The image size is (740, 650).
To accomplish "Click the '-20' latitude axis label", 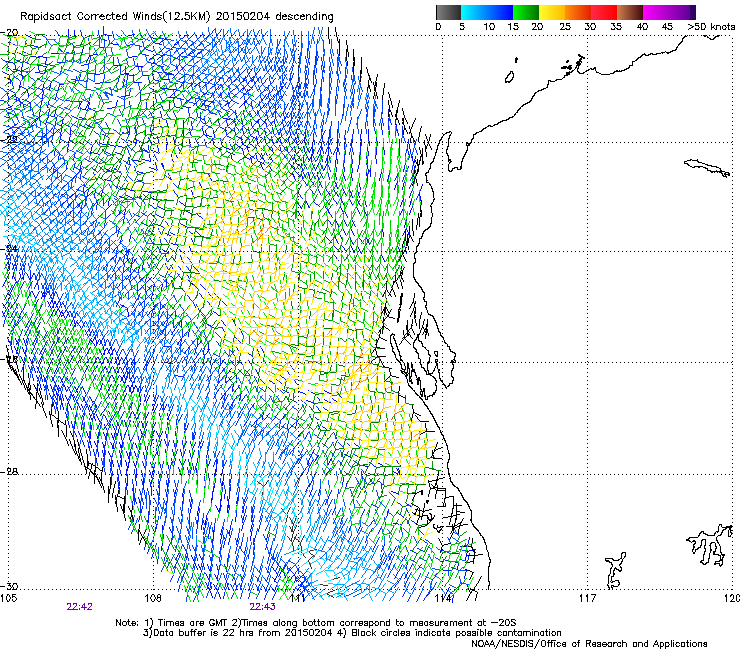I will click(10, 33).
